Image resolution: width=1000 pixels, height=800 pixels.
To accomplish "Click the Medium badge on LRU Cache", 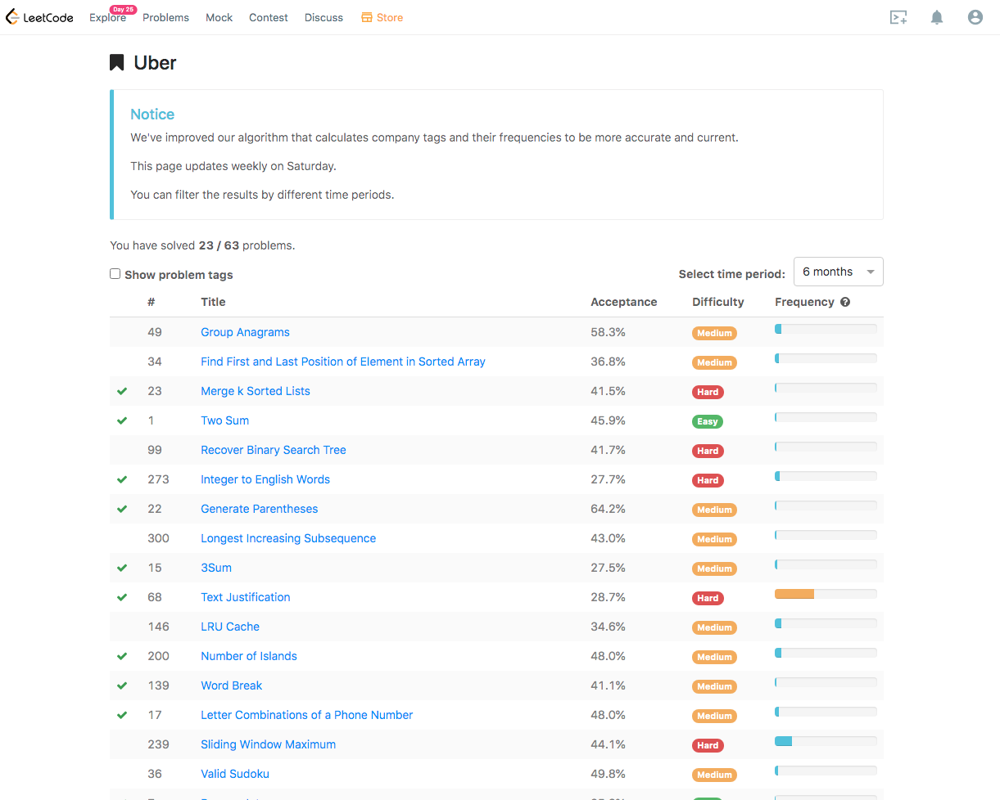I will tap(714, 628).
